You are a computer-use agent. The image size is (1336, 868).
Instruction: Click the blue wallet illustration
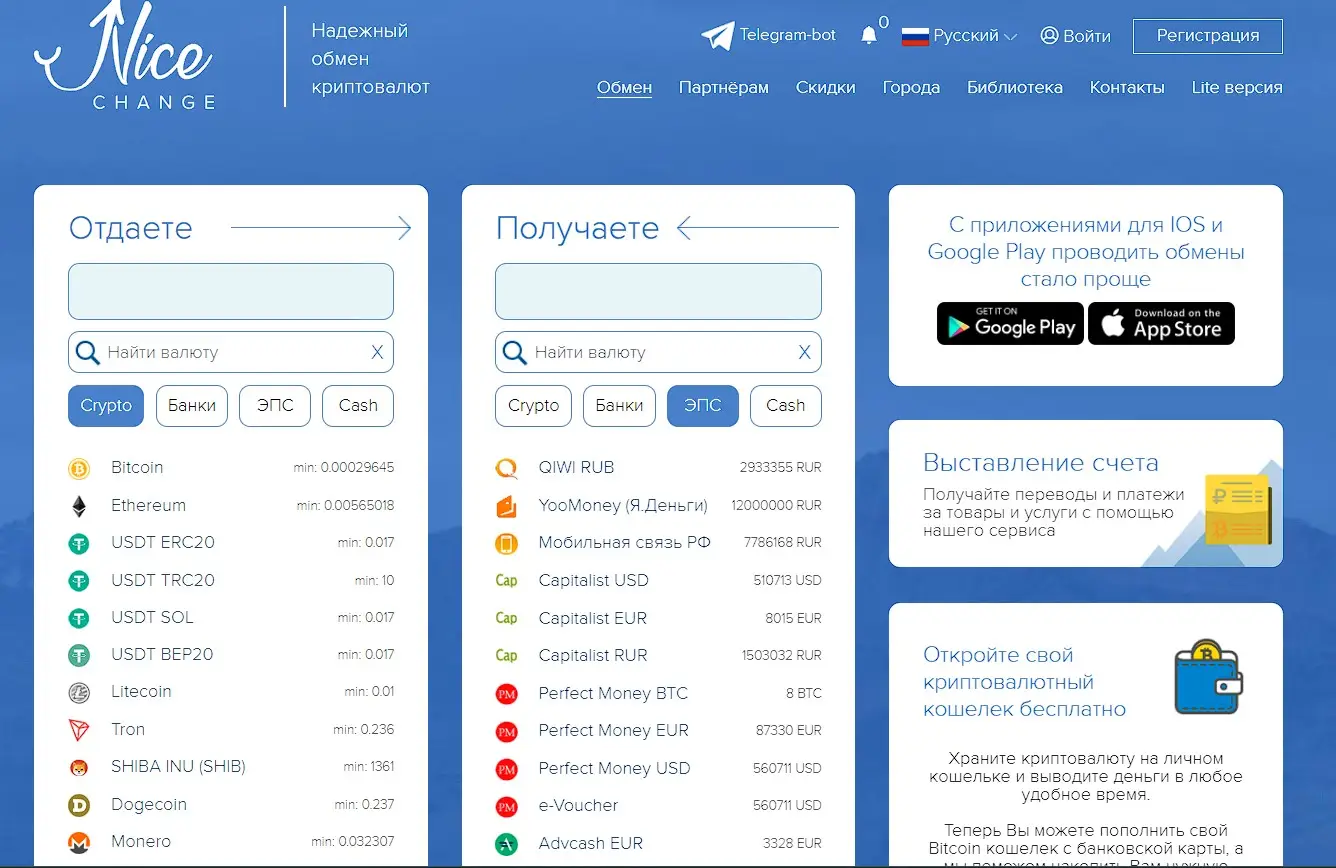click(1209, 678)
